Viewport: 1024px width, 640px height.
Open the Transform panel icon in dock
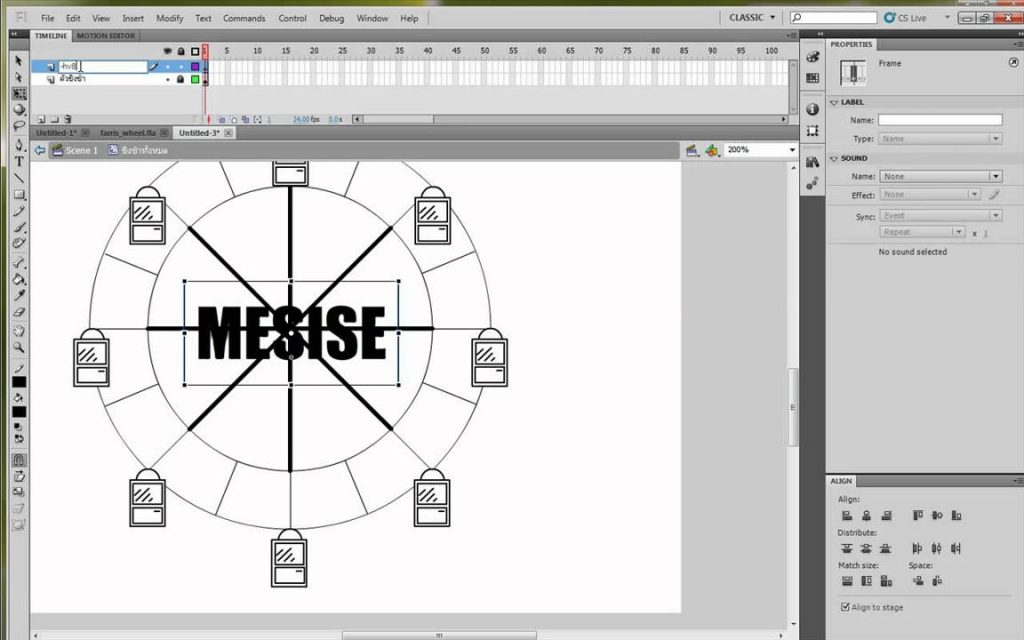click(x=812, y=131)
